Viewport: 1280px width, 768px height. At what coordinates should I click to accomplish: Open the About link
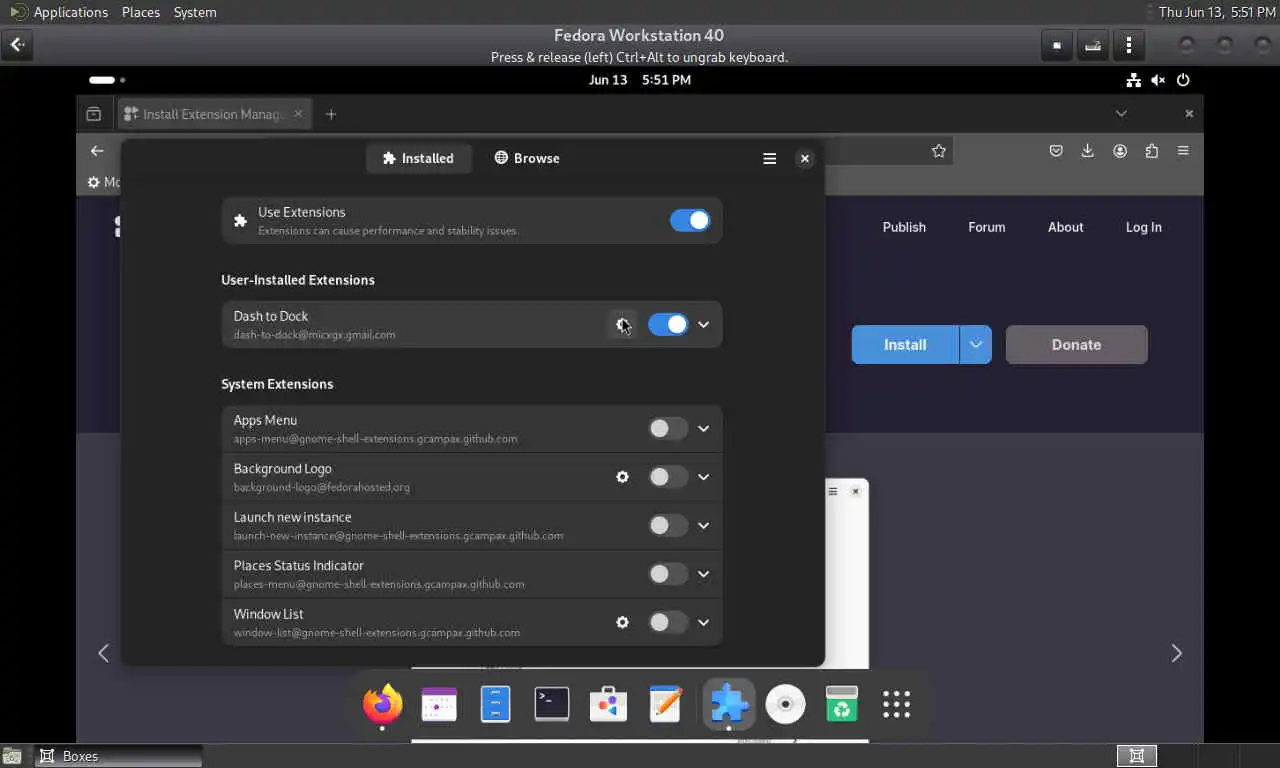click(x=1065, y=227)
